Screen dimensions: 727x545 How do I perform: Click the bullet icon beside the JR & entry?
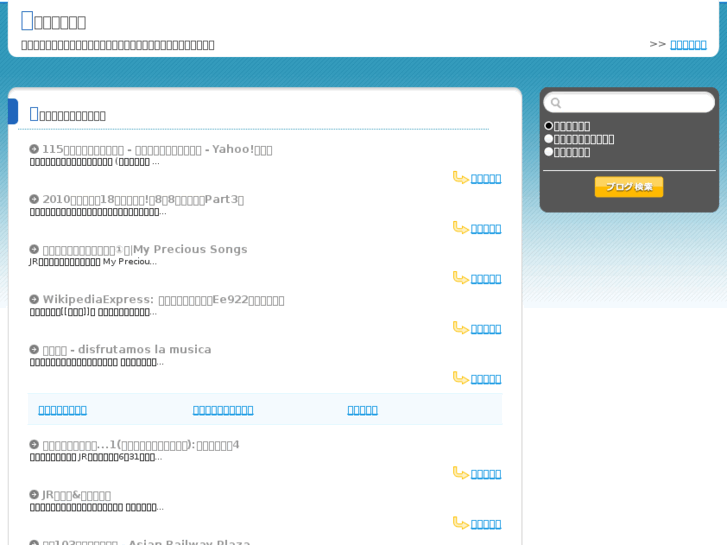tap(34, 494)
